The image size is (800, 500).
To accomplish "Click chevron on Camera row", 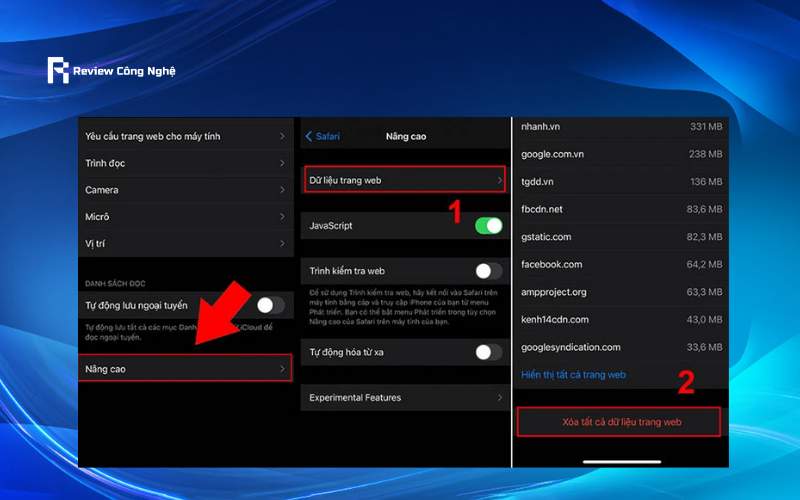I will tap(282, 190).
